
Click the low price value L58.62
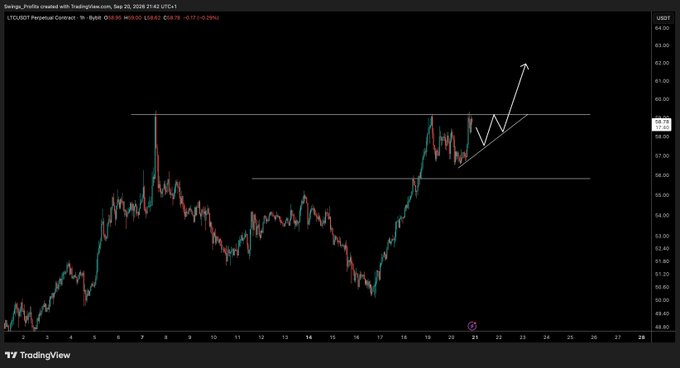tap(152, 18)
